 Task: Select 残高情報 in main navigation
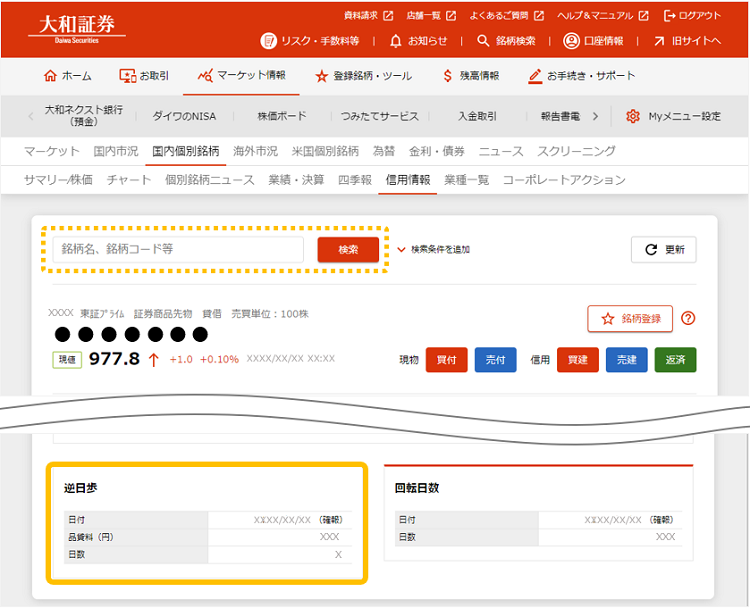471,76
